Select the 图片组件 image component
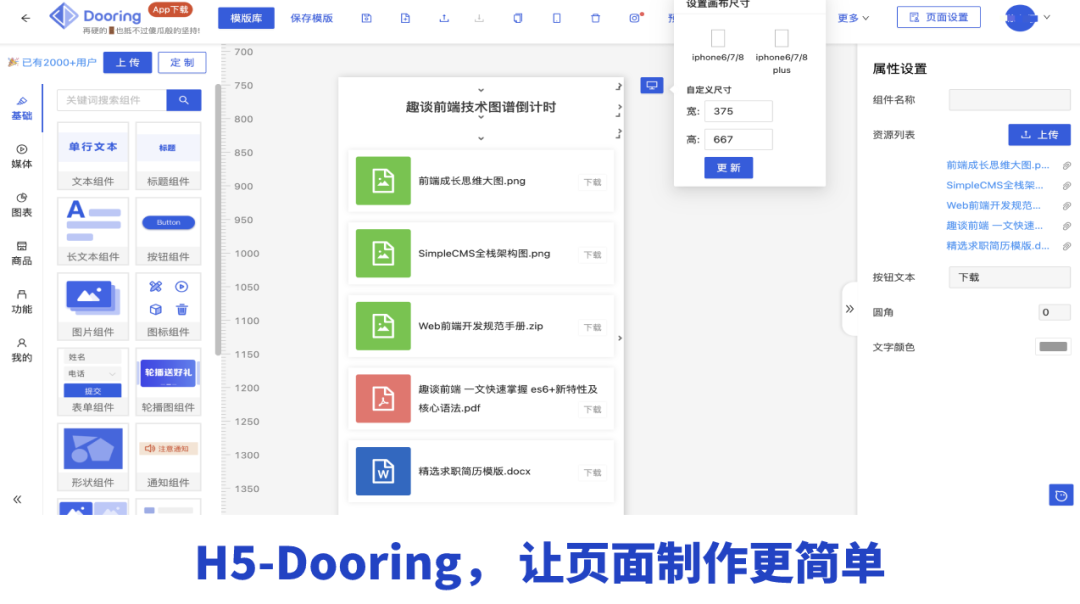 pyautogui.click(x=93, y=306)
